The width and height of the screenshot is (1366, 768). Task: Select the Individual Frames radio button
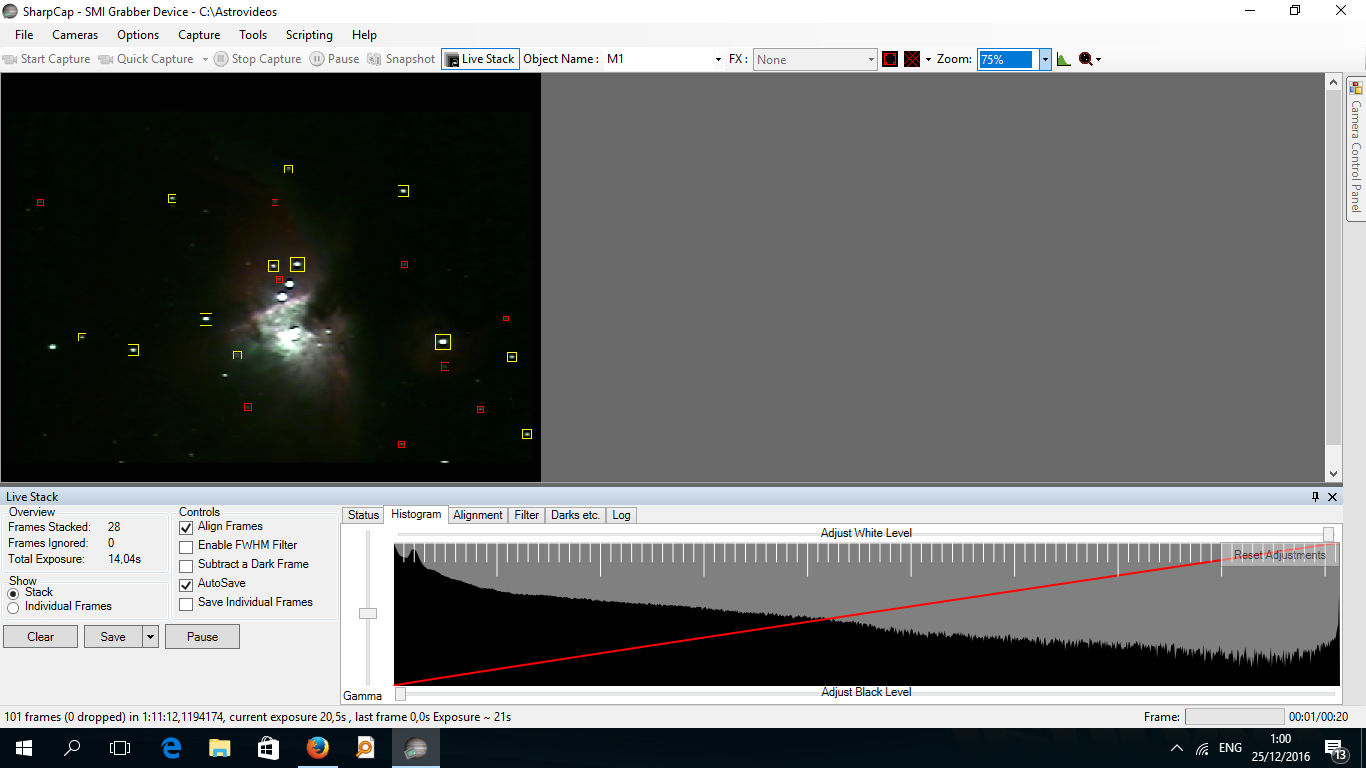(x=13, y=607)
